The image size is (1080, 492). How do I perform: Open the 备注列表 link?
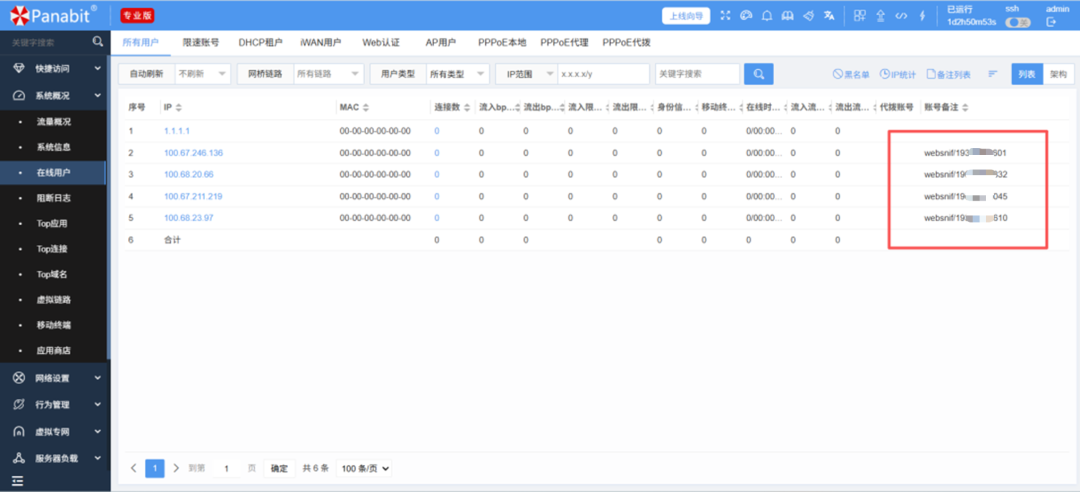948,74
